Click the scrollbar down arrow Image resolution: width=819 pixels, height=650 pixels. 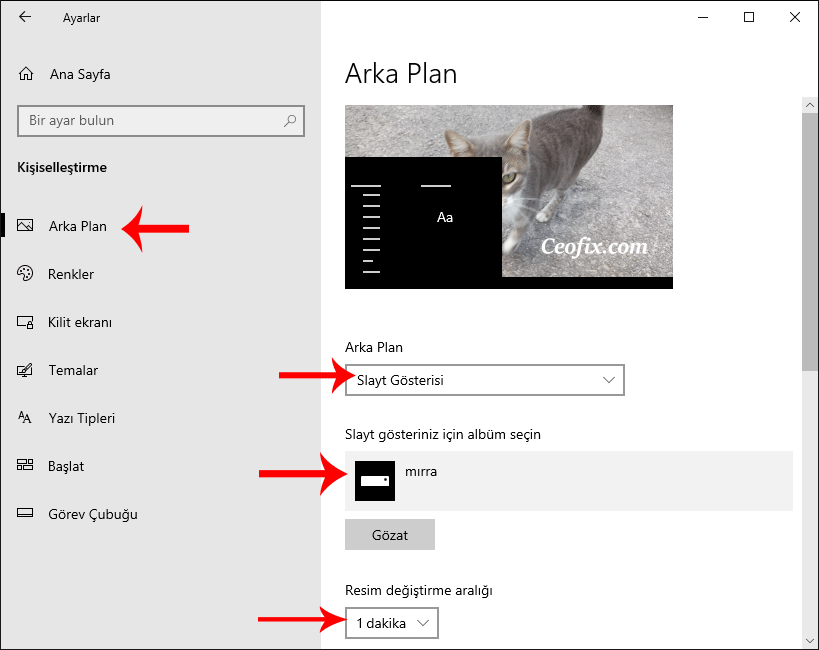pos(810,640)
